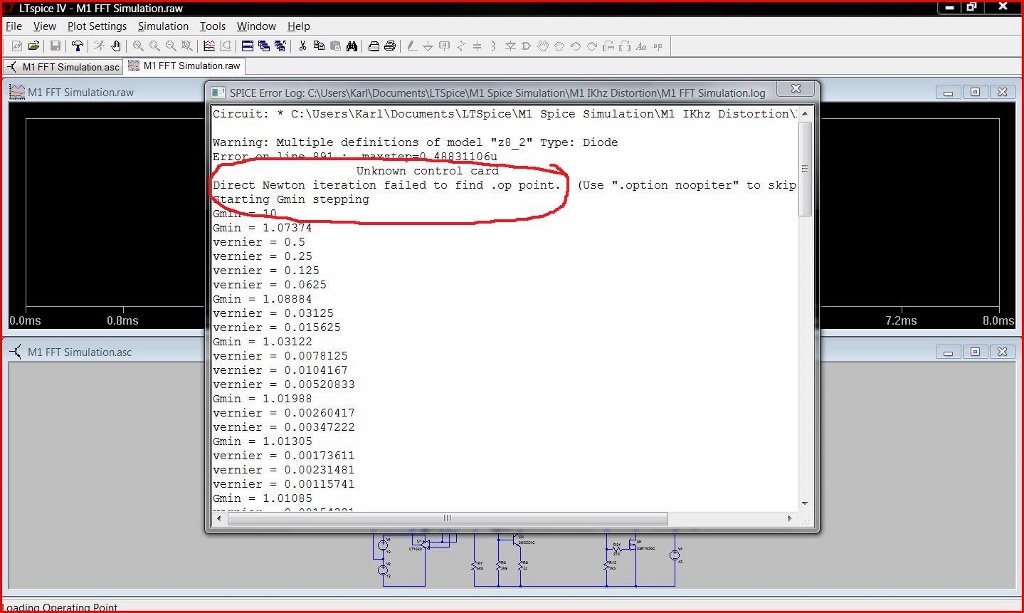Click the 'vernier = 0.00115741' log line
The image size is (1024, 613).
283,484
